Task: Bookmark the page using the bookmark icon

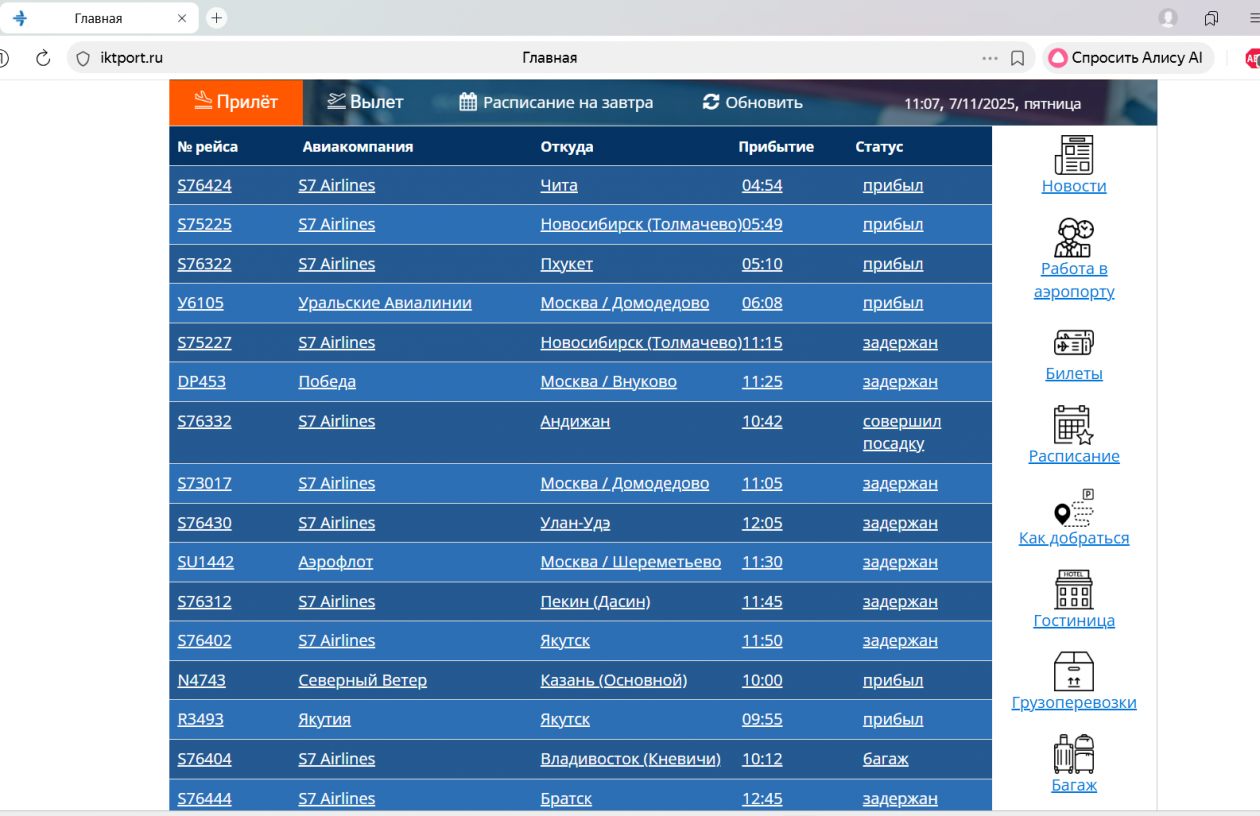Action: tap(1017, 58)
